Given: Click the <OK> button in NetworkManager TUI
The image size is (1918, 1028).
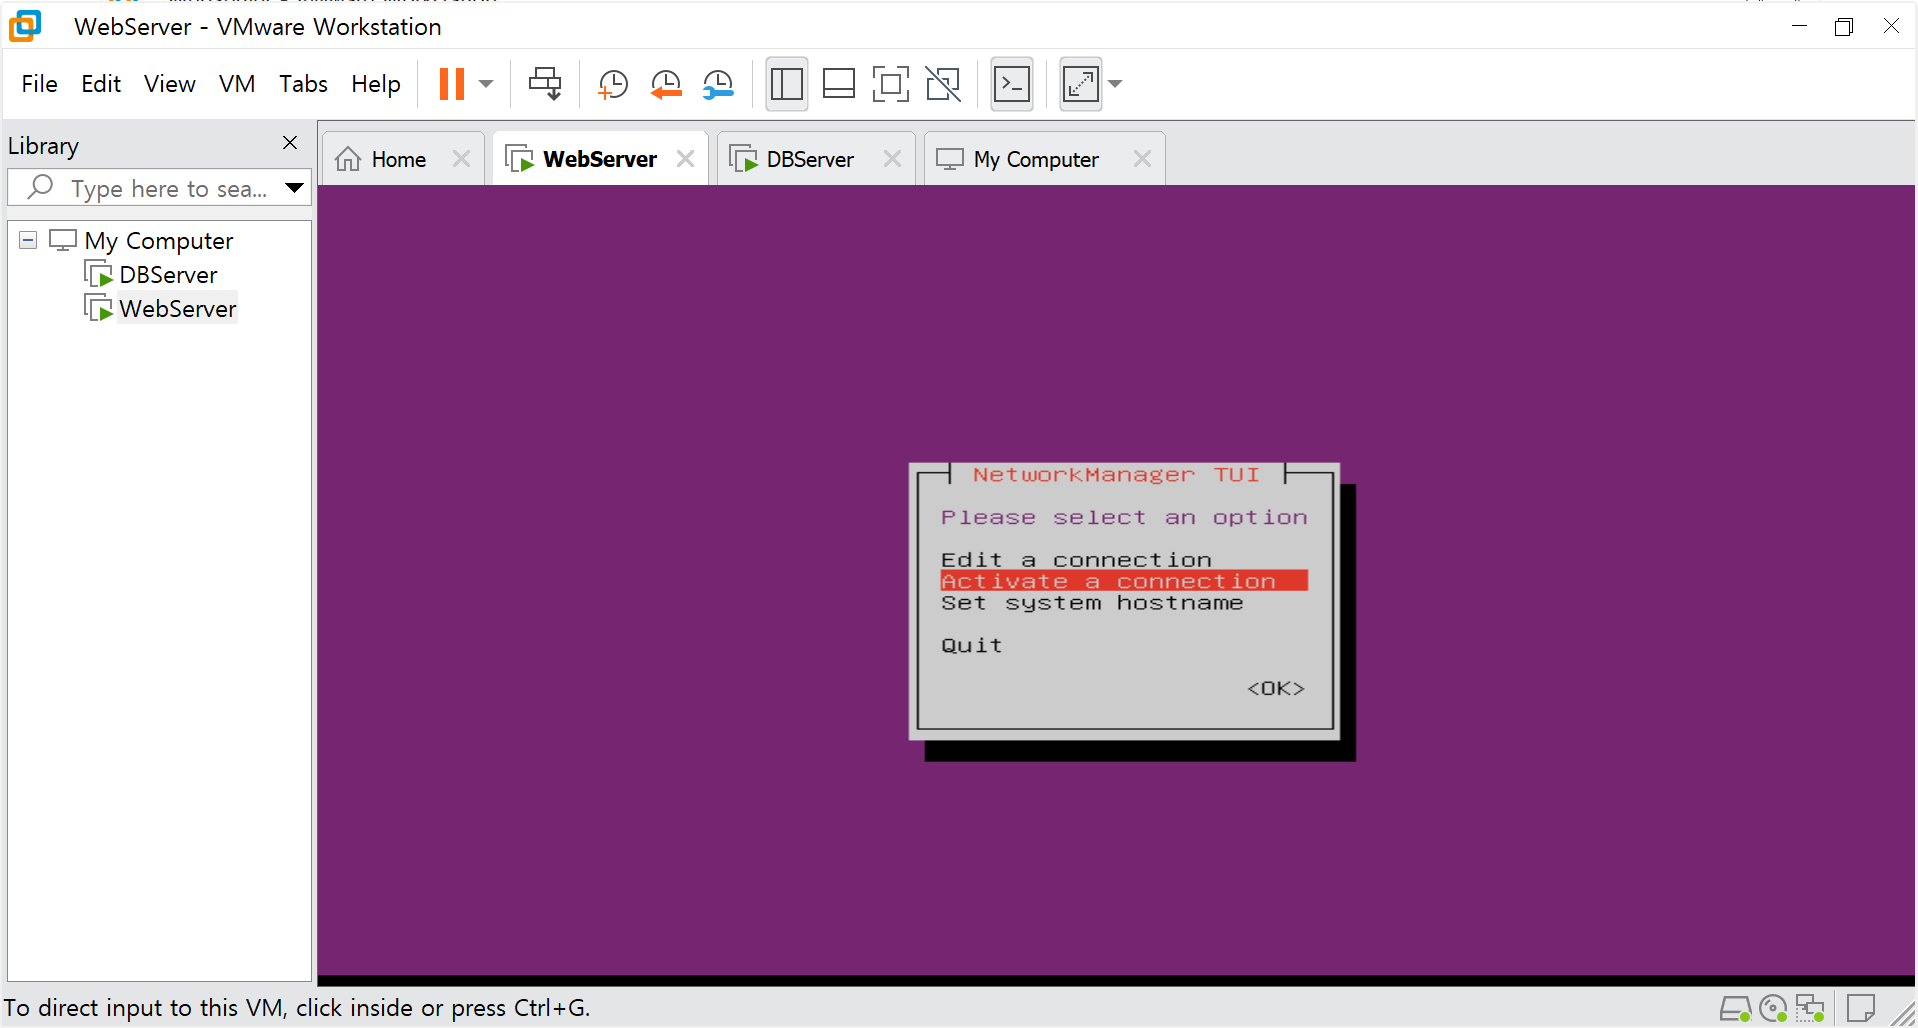Looking at the screenshot, I should pos(1276,689).
